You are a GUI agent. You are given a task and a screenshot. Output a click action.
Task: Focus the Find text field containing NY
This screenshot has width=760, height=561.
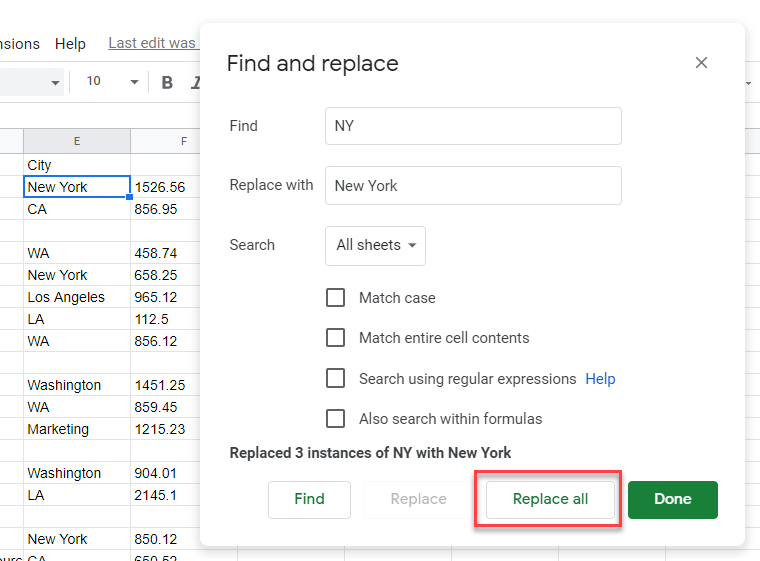point(473,126)
